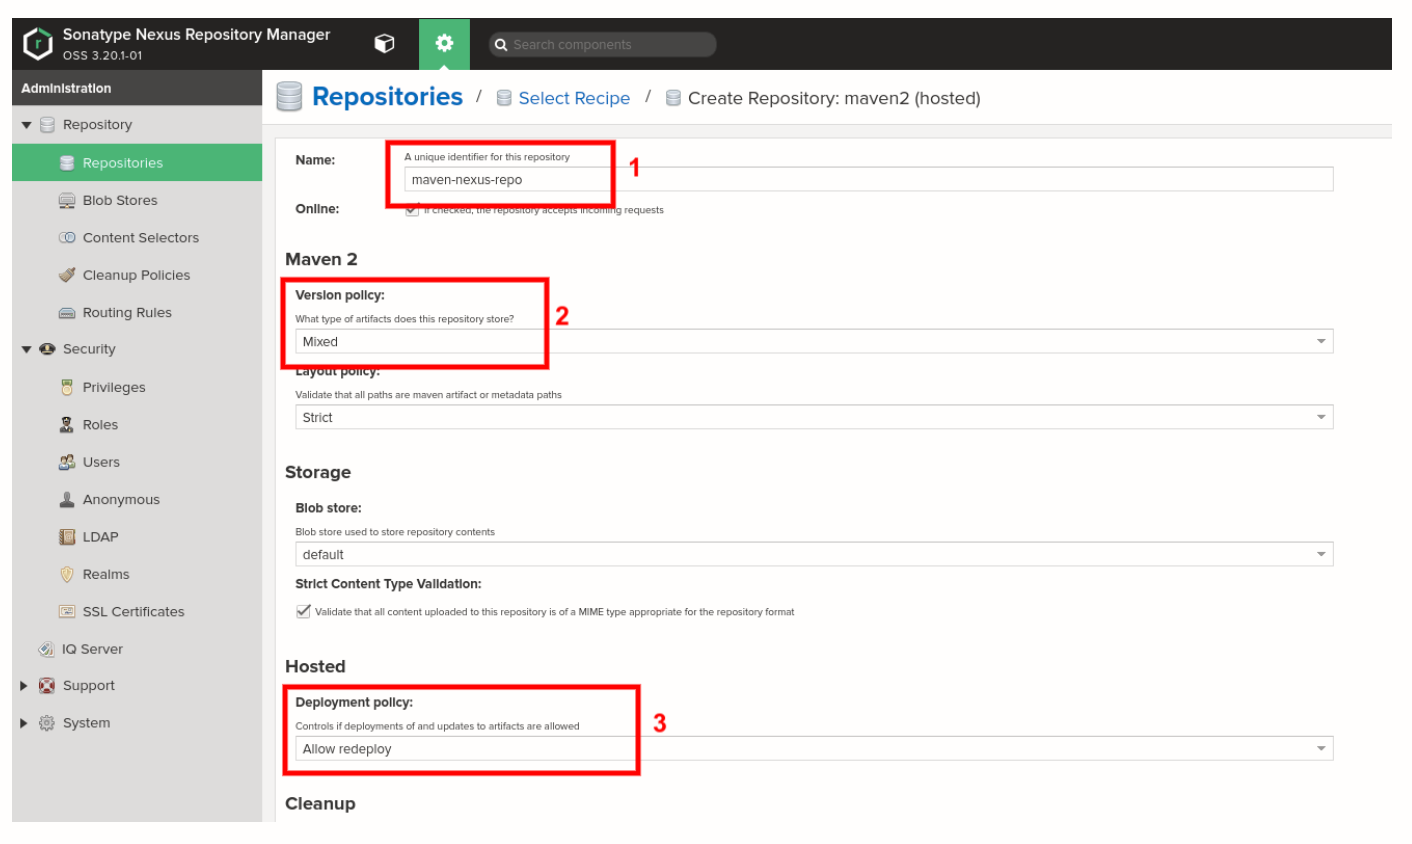Screen dimensions: 1412x844
Task: Open Cleanup Policies in the sidebar
Action: [x=137, y=275]
